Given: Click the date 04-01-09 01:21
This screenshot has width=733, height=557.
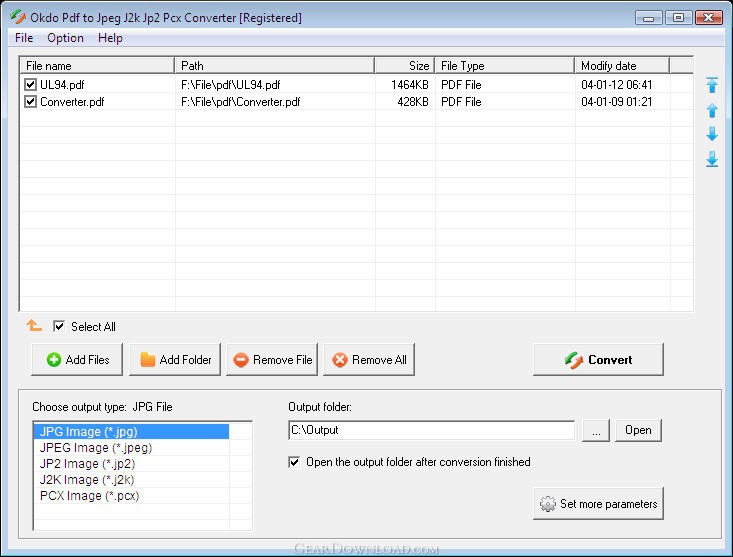Looking at the screenshot, I should click(x=617, y=101).
